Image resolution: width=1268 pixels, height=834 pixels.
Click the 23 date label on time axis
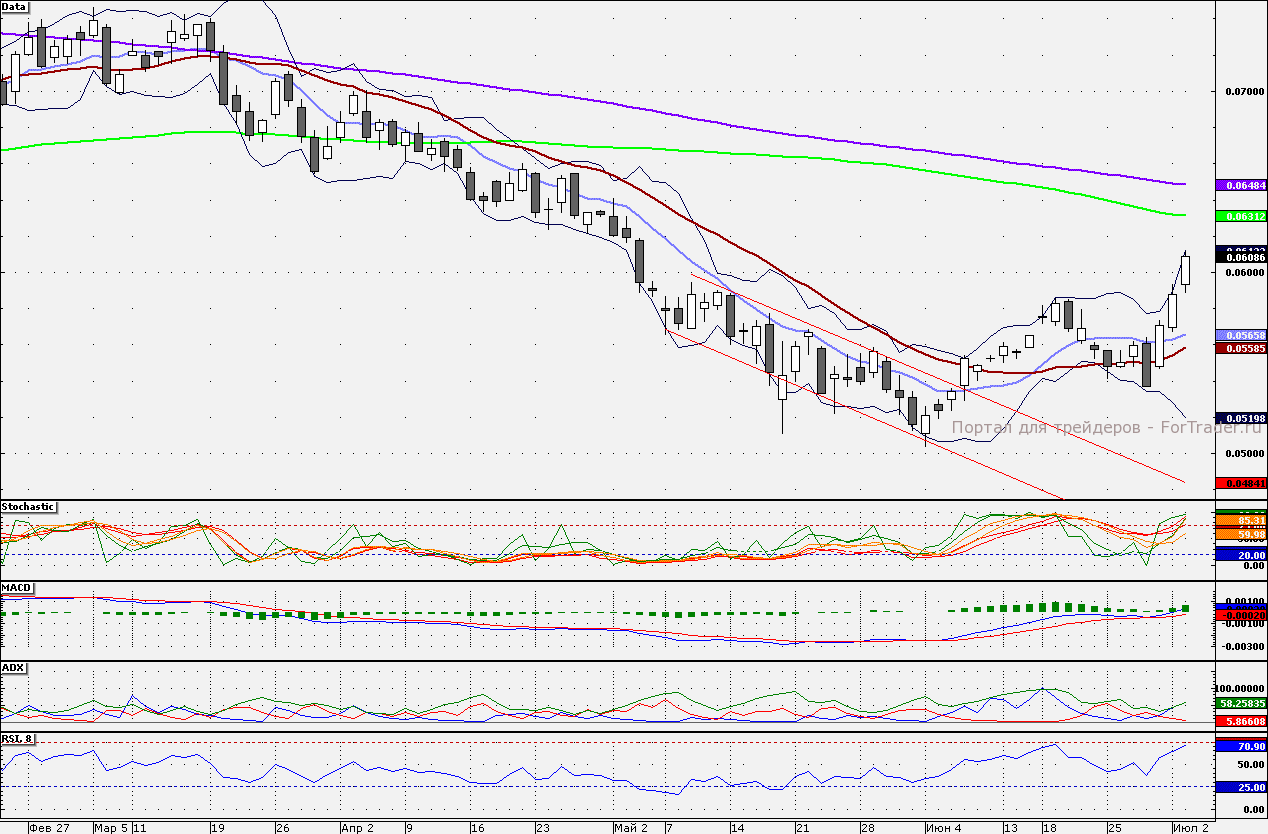[x=543, y=828]
